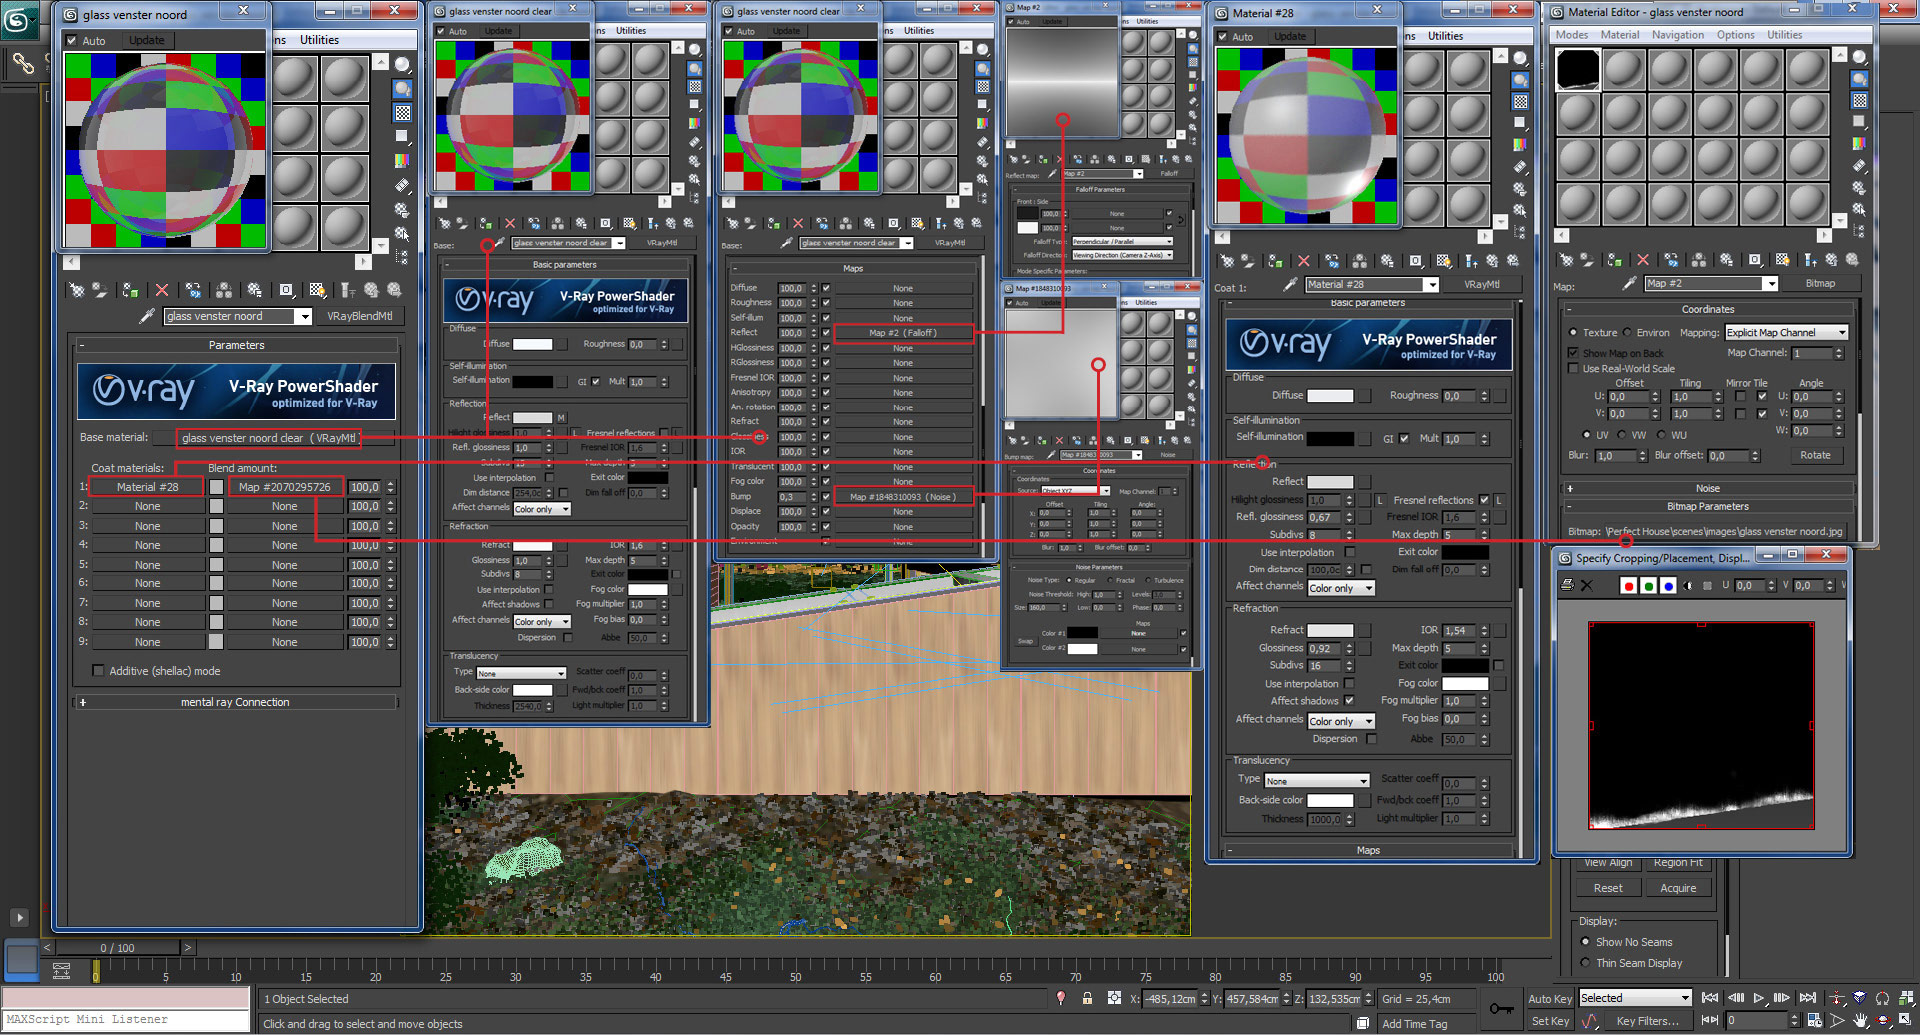The image size is (1920, 1035).
Task: Choose Thin Seam Display option
Action: coord(1585,963)
